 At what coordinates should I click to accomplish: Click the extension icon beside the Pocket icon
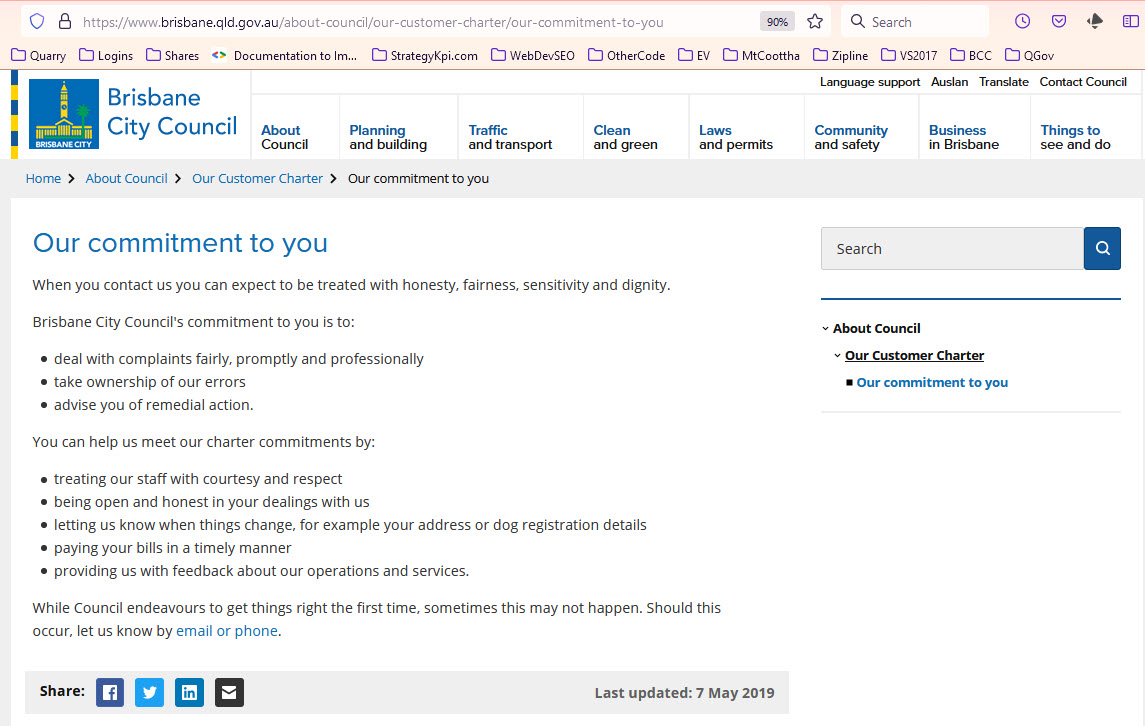(1095, 21)
